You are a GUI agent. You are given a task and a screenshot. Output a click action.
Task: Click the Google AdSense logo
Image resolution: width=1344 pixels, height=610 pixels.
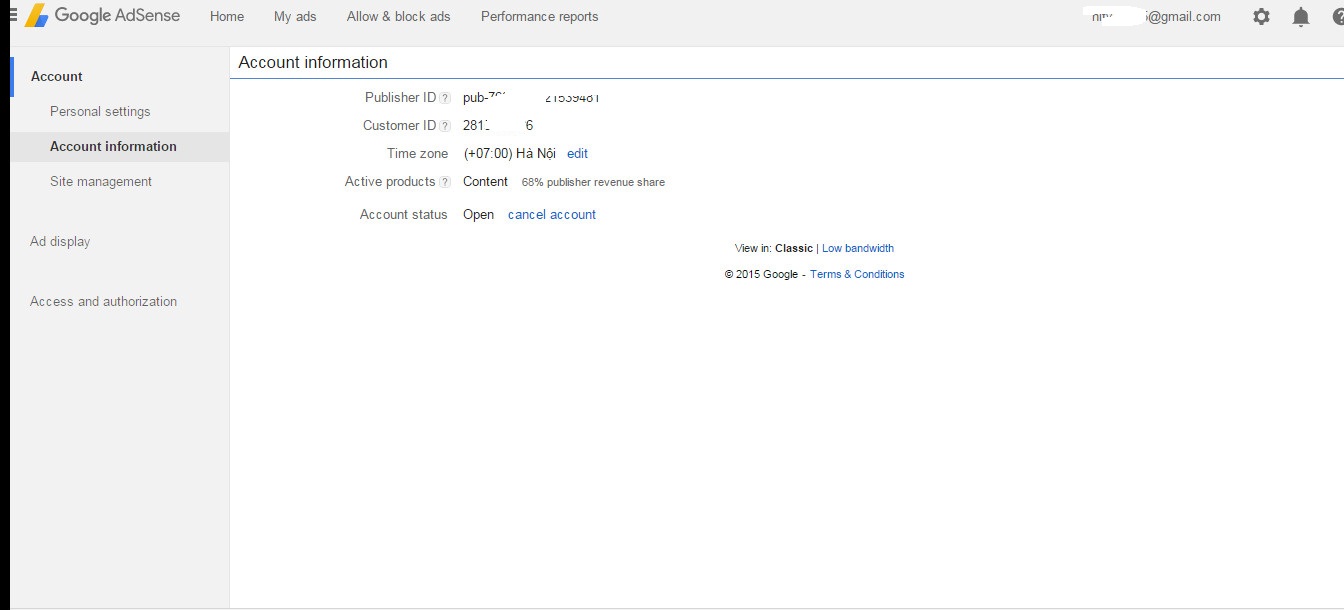(102, 16)
